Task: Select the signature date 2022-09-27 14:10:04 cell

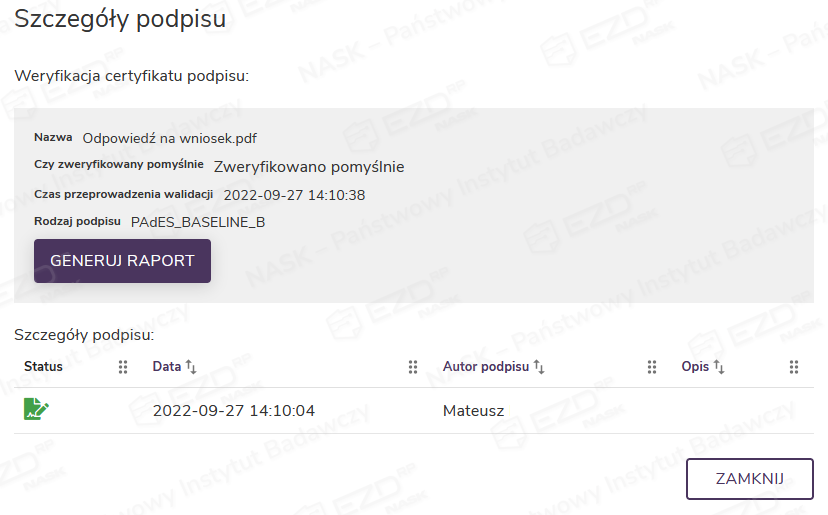Action: coord(234,410)
